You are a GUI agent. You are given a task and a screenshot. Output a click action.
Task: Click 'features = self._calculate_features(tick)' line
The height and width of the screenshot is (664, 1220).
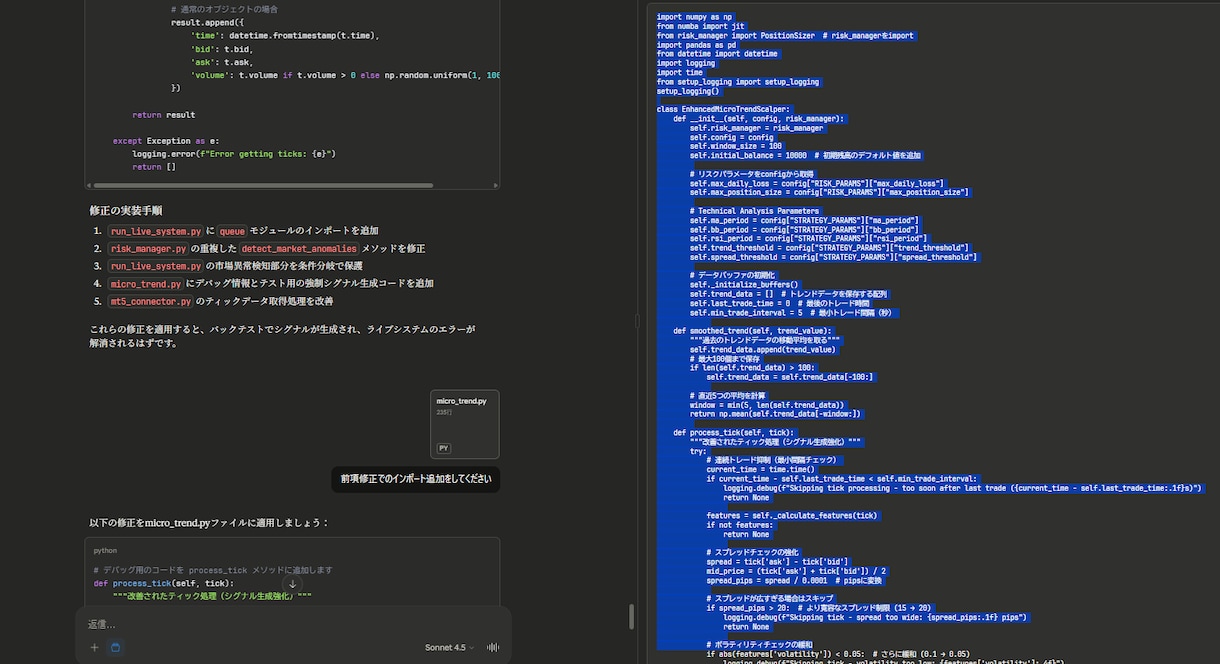click(792, 515)
